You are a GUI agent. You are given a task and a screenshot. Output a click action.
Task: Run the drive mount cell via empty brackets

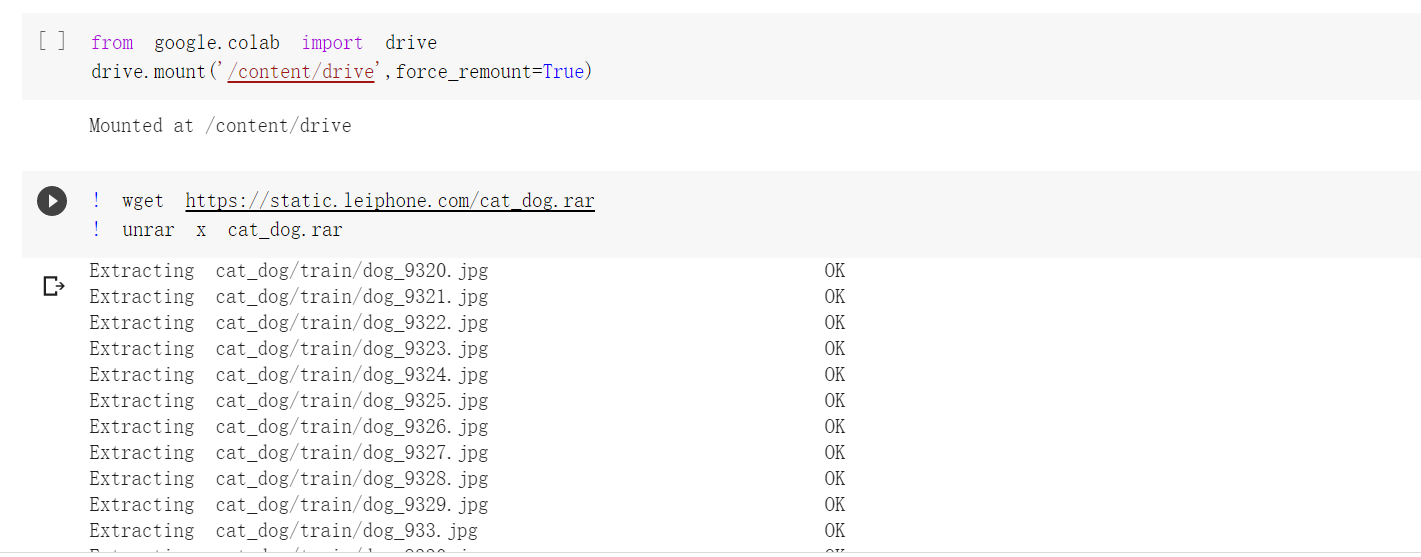pyautogui.click(x=52, y=41)
